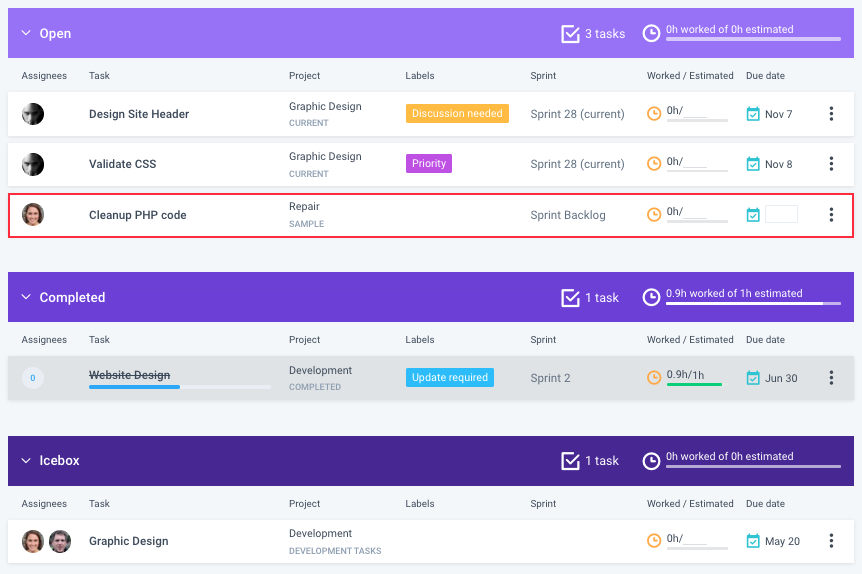Click the task checkbox icon in the Completed header
Viewport: 862px width, 574px height.
point(570,297)
